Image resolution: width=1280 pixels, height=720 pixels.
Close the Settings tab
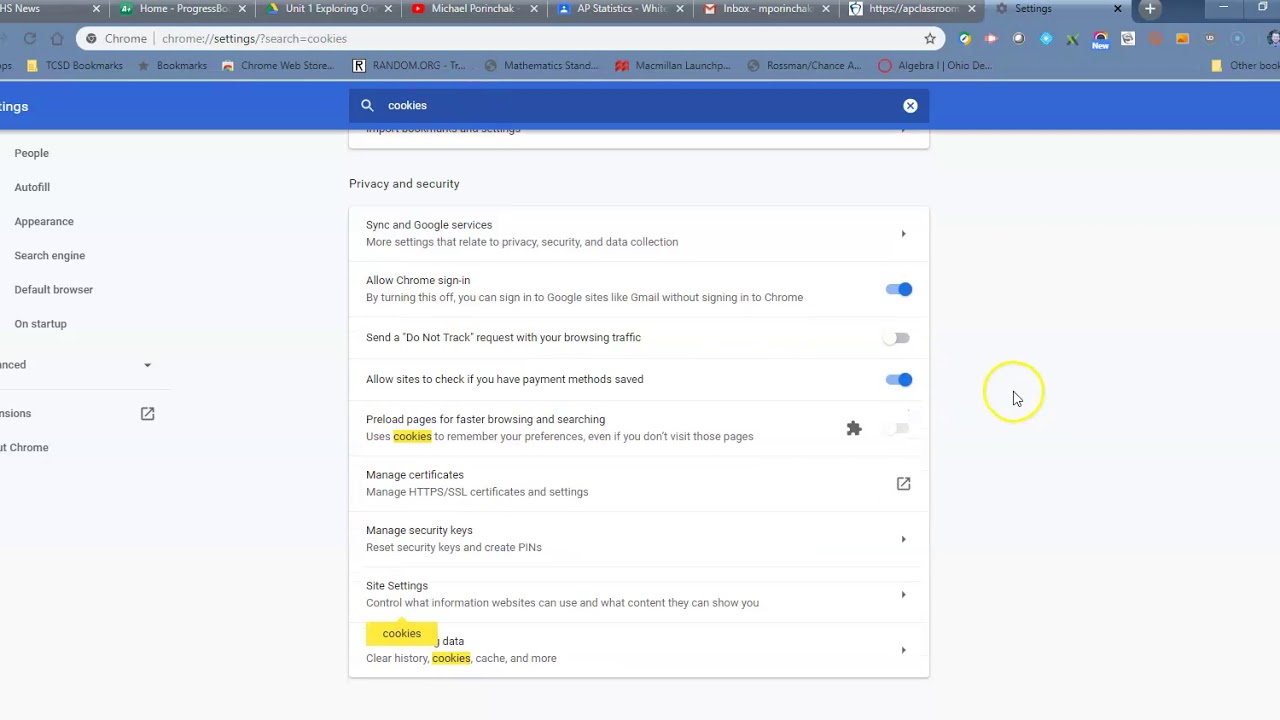click(1118, 9)
